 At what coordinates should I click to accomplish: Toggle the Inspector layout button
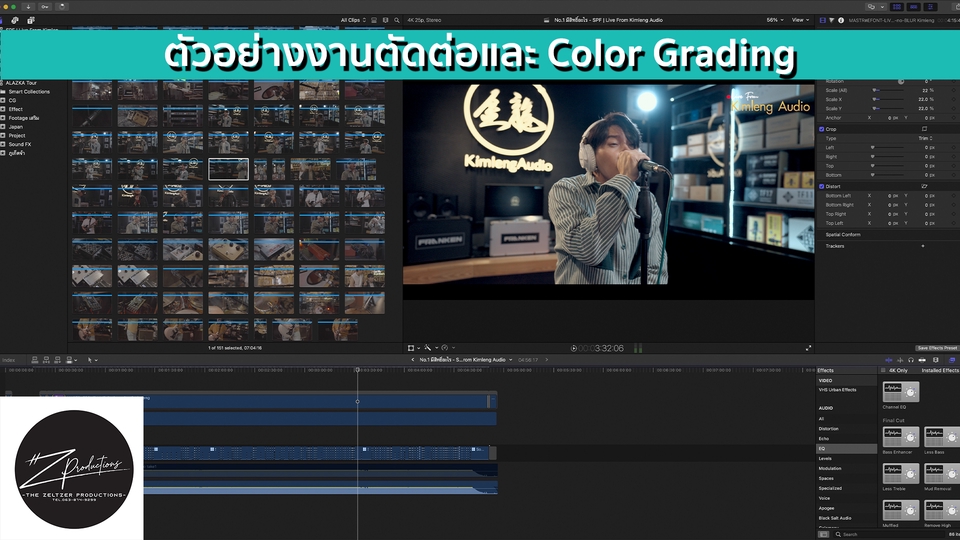(x=930, y=7)
